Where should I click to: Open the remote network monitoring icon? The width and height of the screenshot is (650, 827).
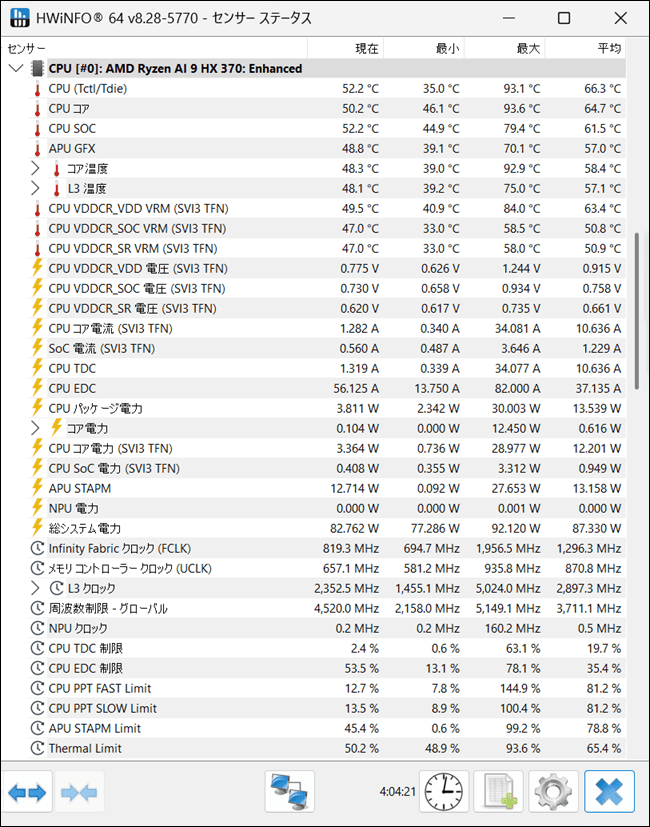point(290,792)
